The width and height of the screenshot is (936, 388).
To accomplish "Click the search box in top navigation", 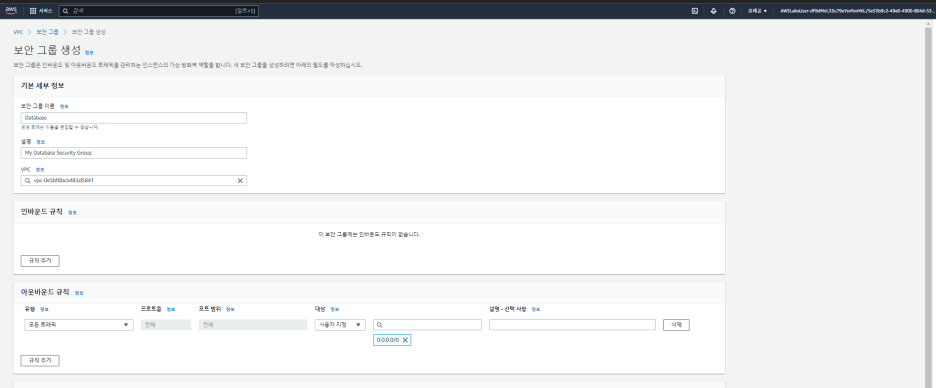I will coord(159,11).
